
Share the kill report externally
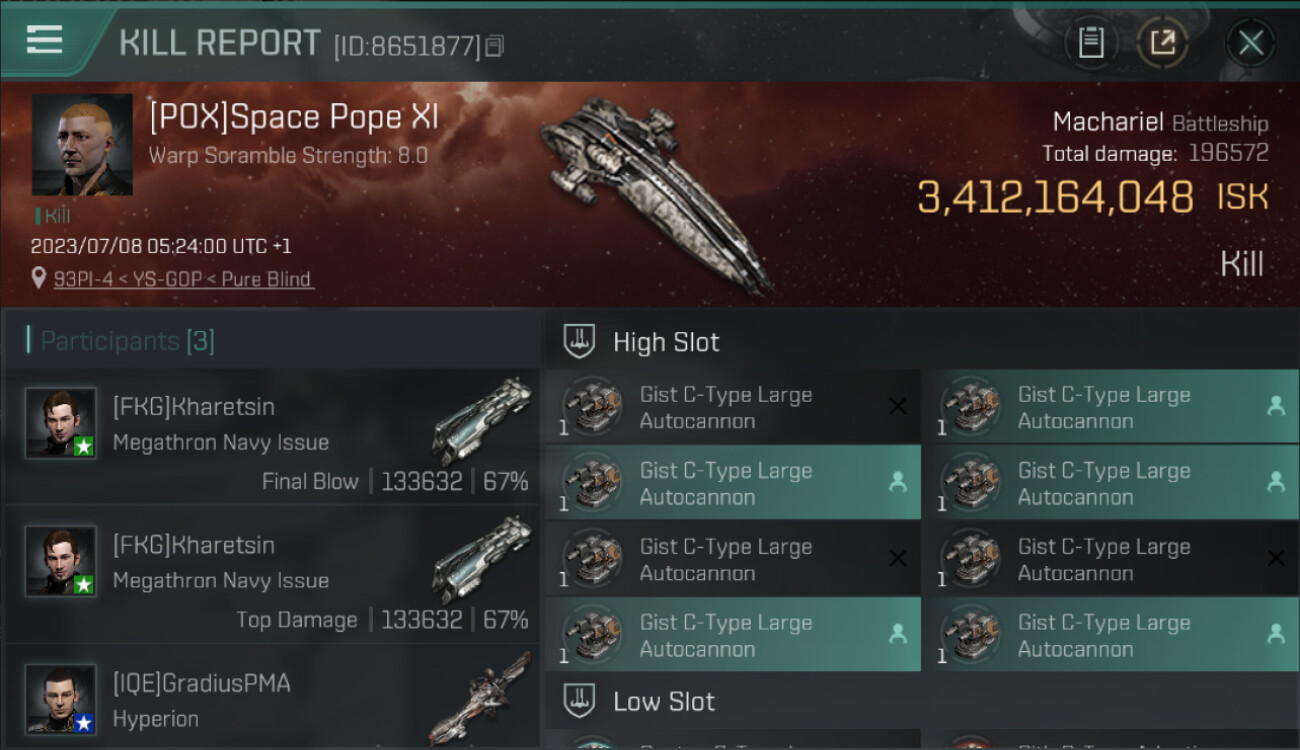coord(1162,42)
